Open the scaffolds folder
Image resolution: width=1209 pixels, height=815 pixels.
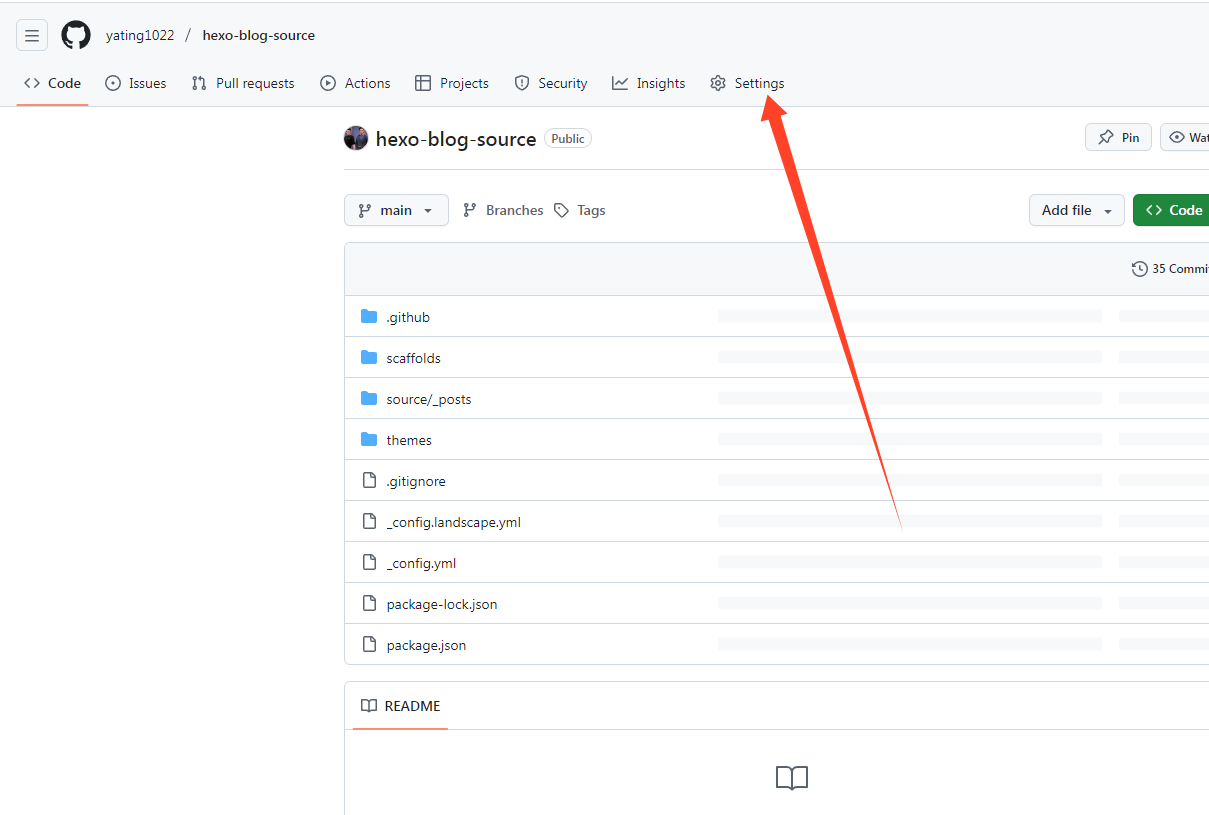pos(413,358)
